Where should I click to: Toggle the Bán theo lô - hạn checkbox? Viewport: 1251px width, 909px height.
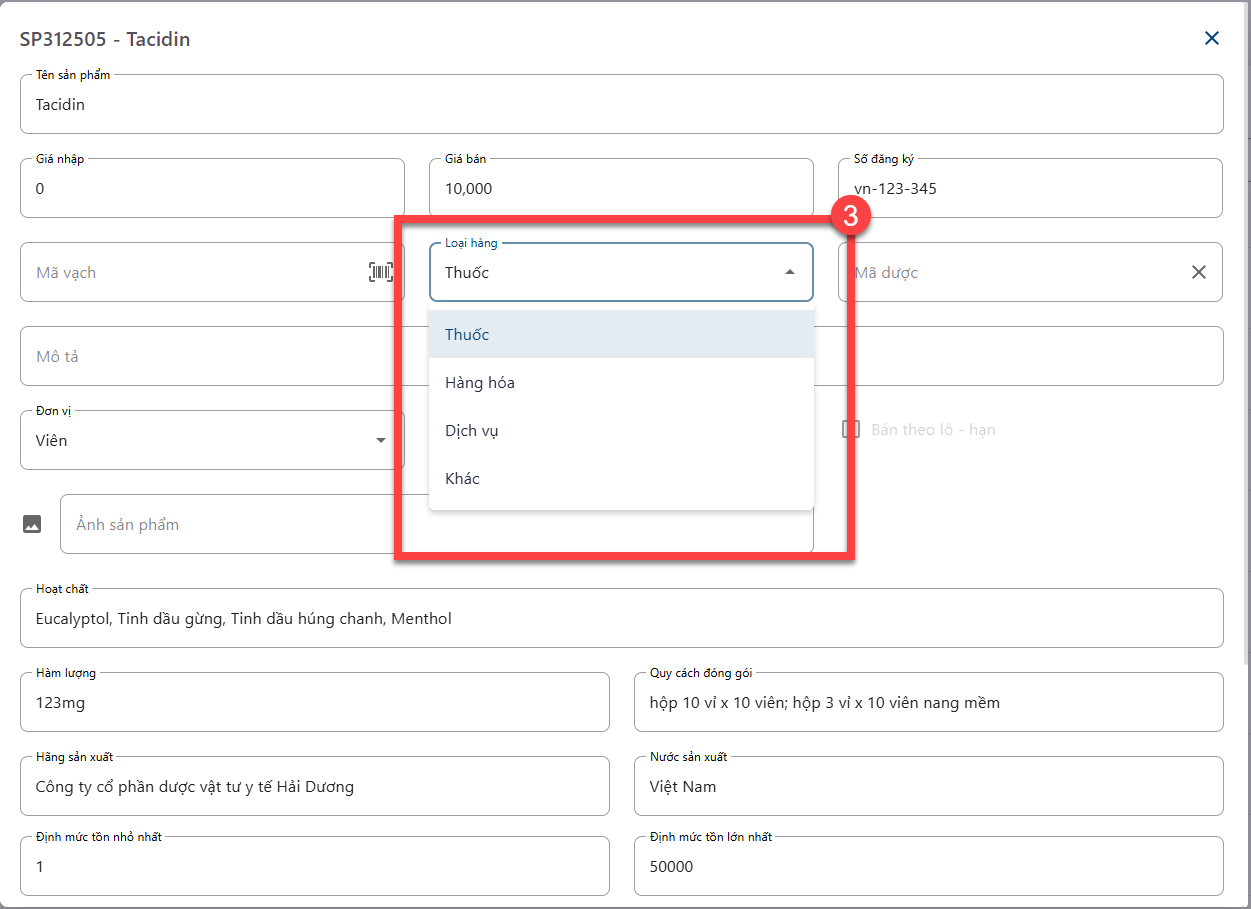[851, 429]
